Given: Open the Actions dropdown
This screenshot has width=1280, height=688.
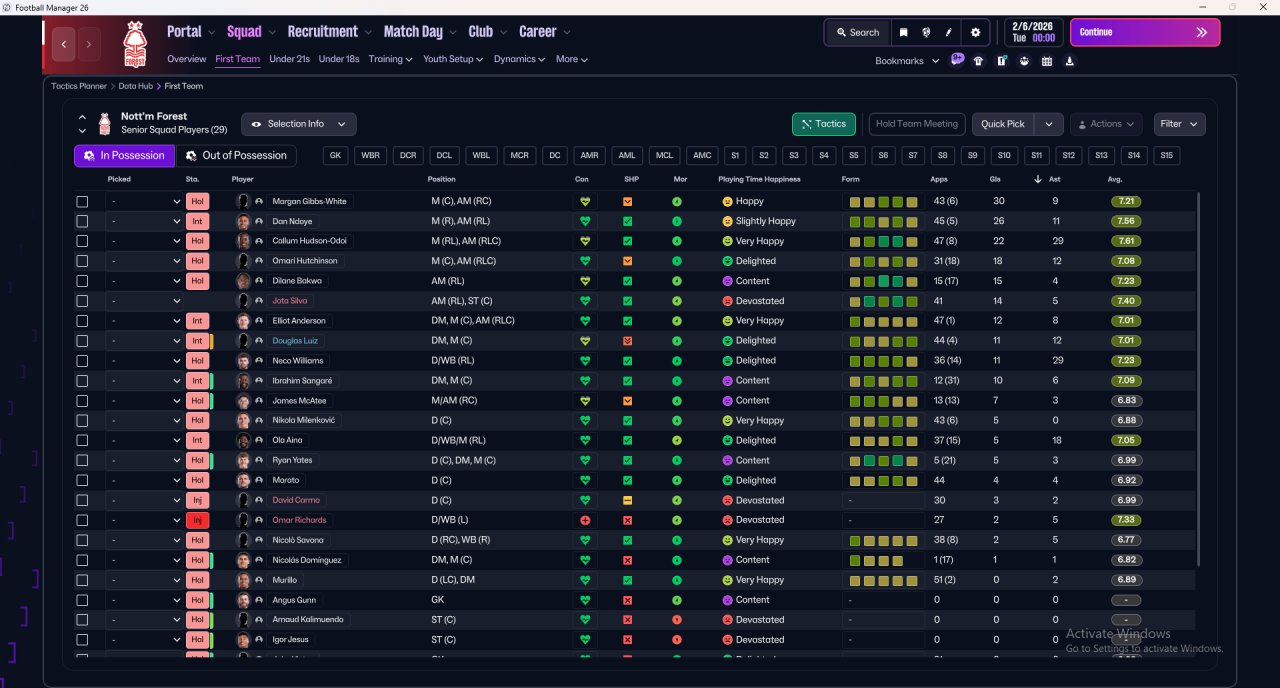Looking at the screenshot, I should (1106, 124).
